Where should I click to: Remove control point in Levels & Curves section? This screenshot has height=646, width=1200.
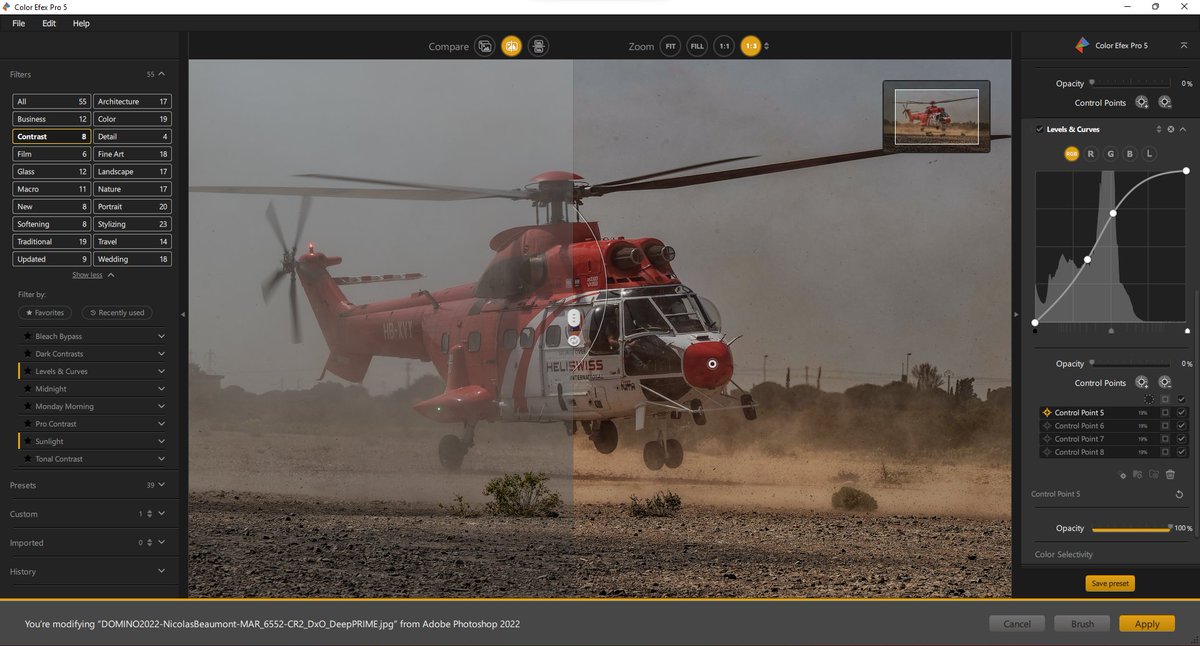(x=1165, y=382)
